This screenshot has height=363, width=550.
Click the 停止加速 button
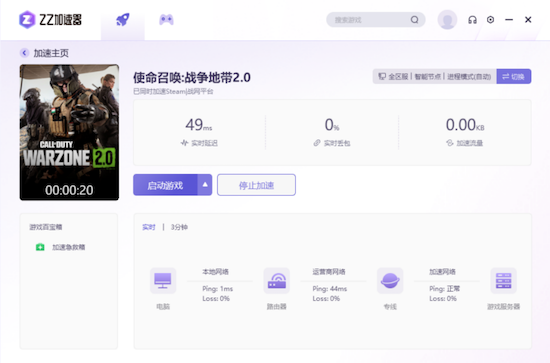tap(256, 185)
